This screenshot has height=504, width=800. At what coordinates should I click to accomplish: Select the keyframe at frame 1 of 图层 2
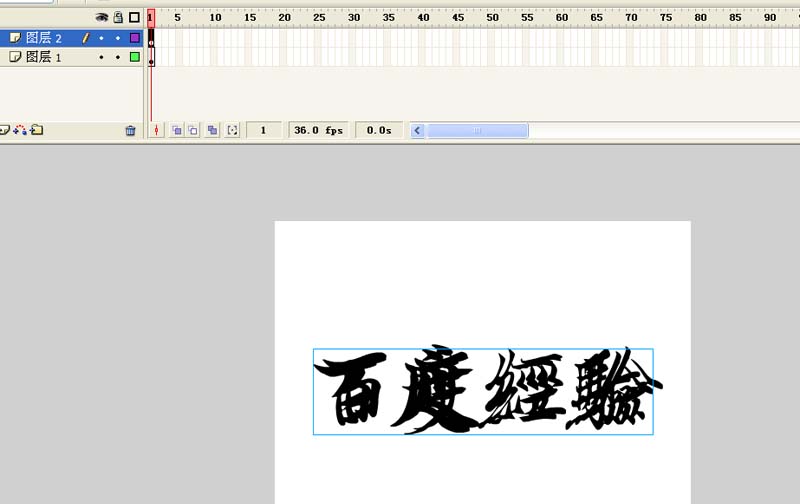point(151,38)
